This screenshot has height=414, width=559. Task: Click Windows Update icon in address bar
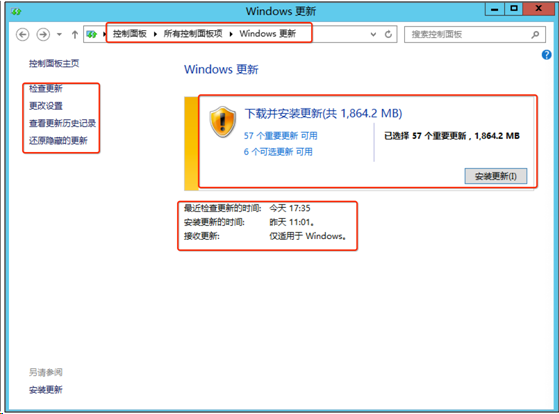[92, 34]
